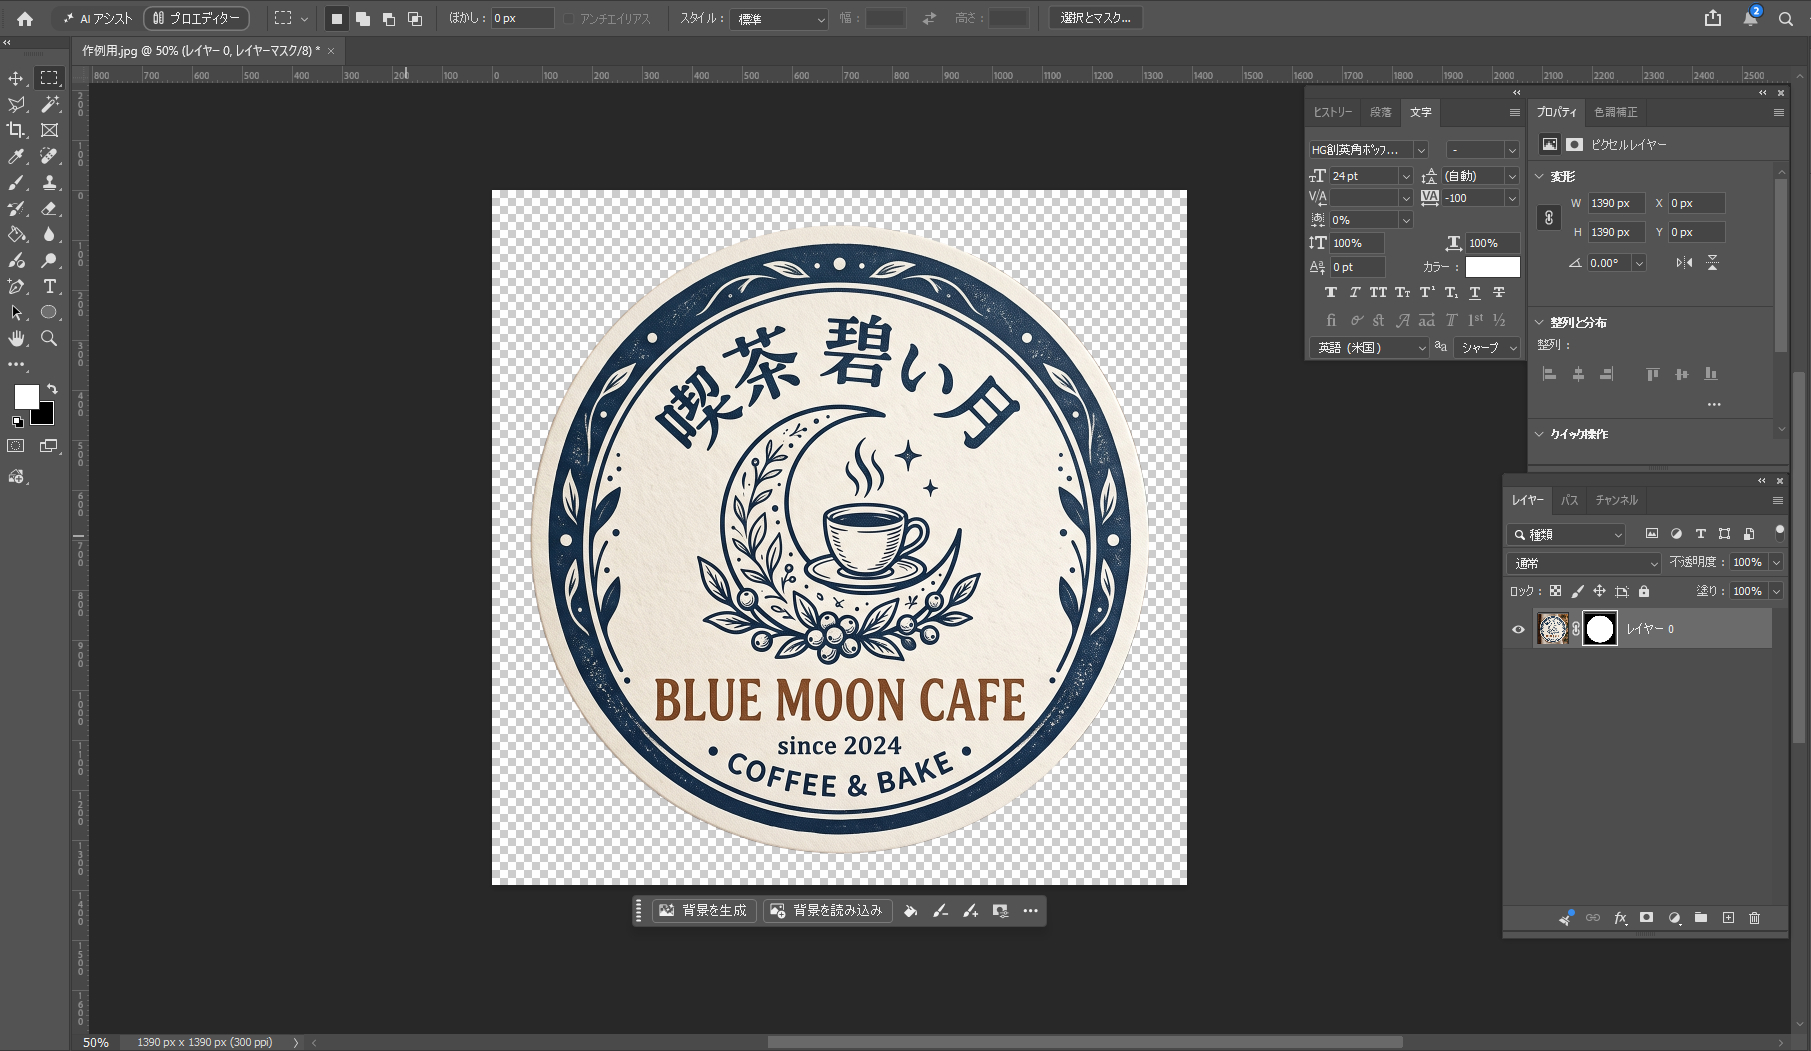This screenshot has height=1051, width=1811.
Task: Add layer style via fx icon
Action: tap(1620, 918)
